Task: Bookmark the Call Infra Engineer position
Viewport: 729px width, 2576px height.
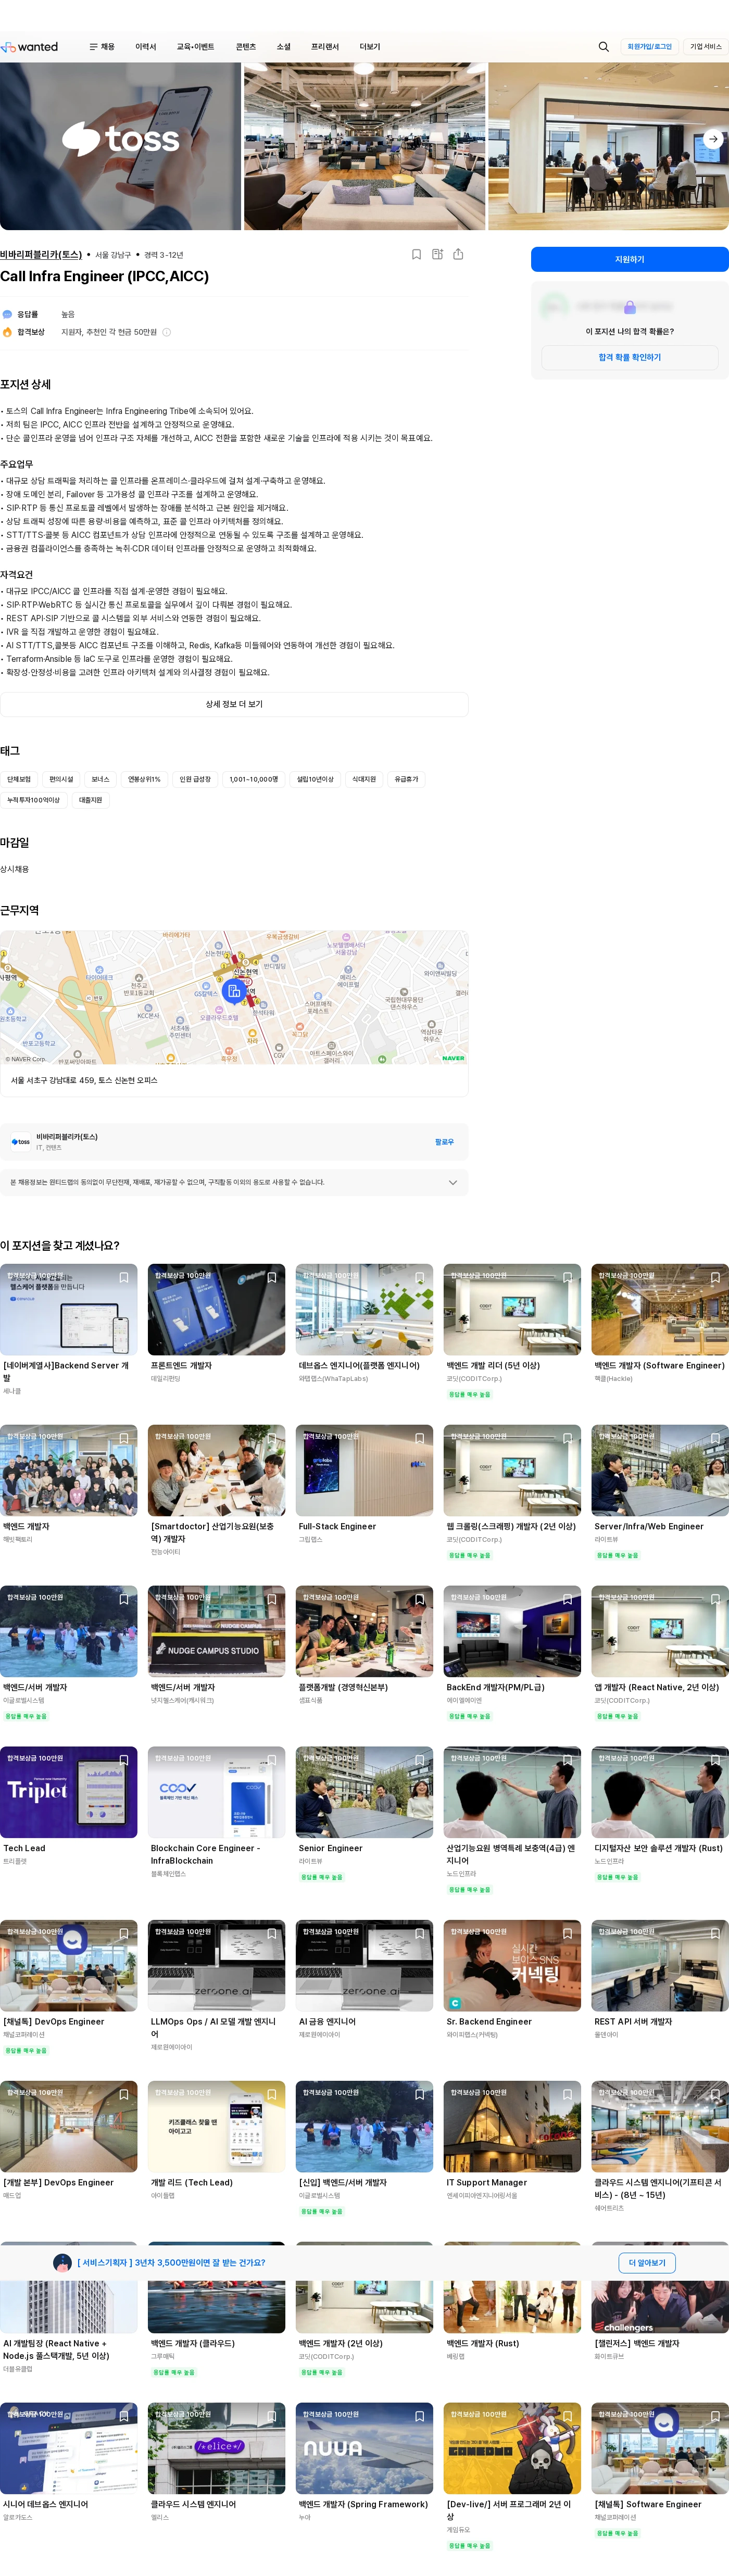Action: coord(417,255)
